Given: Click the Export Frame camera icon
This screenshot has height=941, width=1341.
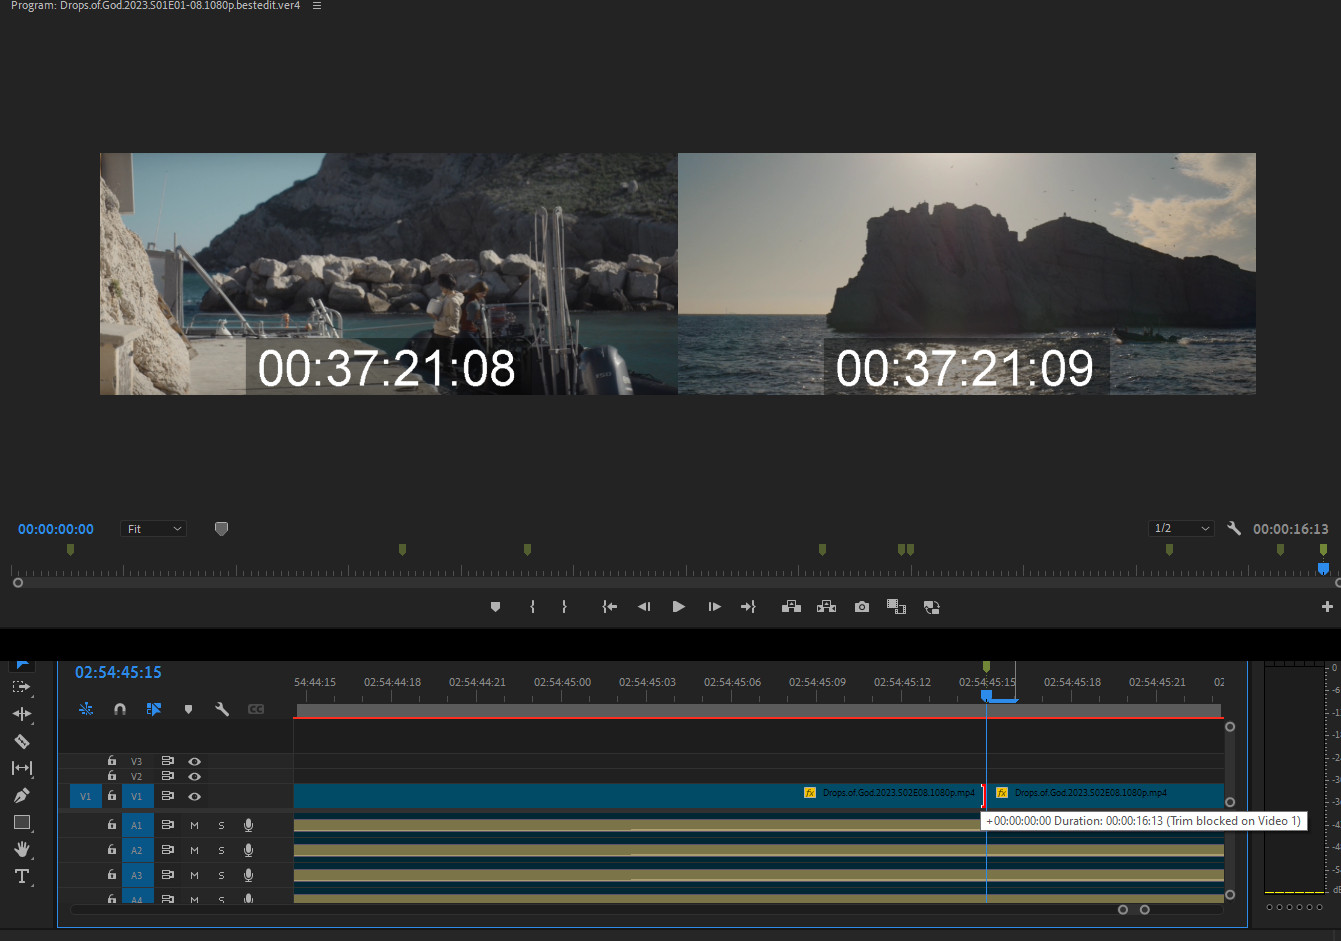Looking at the screenshot, I should (861, 607).
